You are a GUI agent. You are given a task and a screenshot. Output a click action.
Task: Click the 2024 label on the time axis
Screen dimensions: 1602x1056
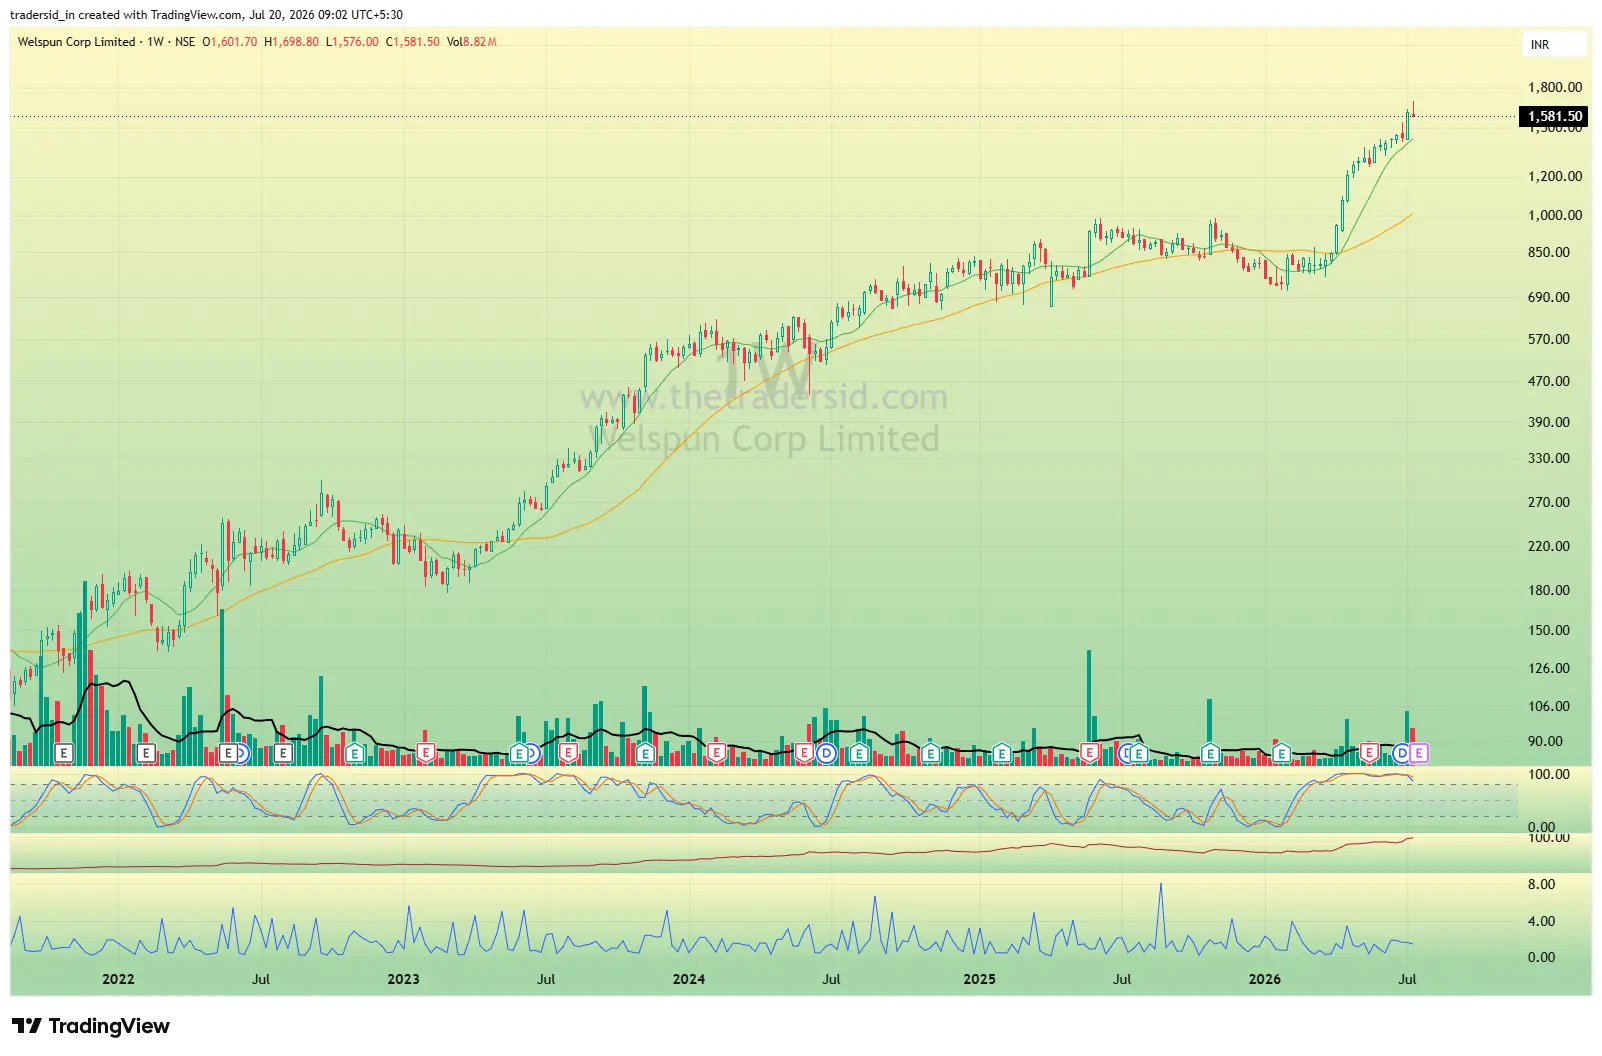[x=689, y=979]
